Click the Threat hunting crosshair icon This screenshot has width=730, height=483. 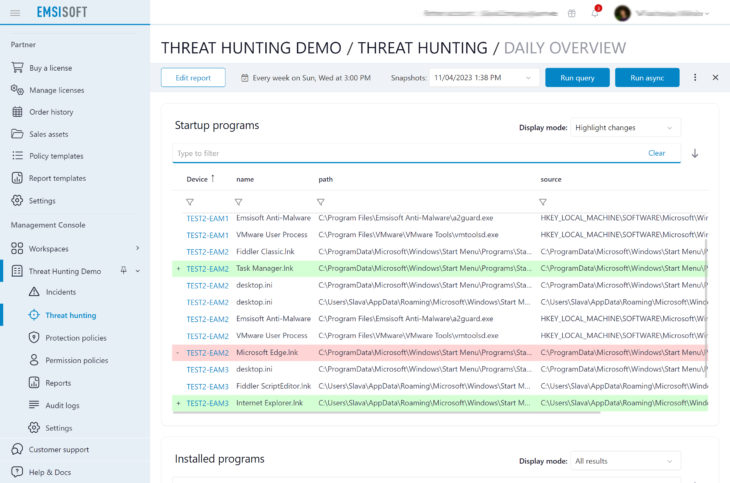(x=34, y=315)
